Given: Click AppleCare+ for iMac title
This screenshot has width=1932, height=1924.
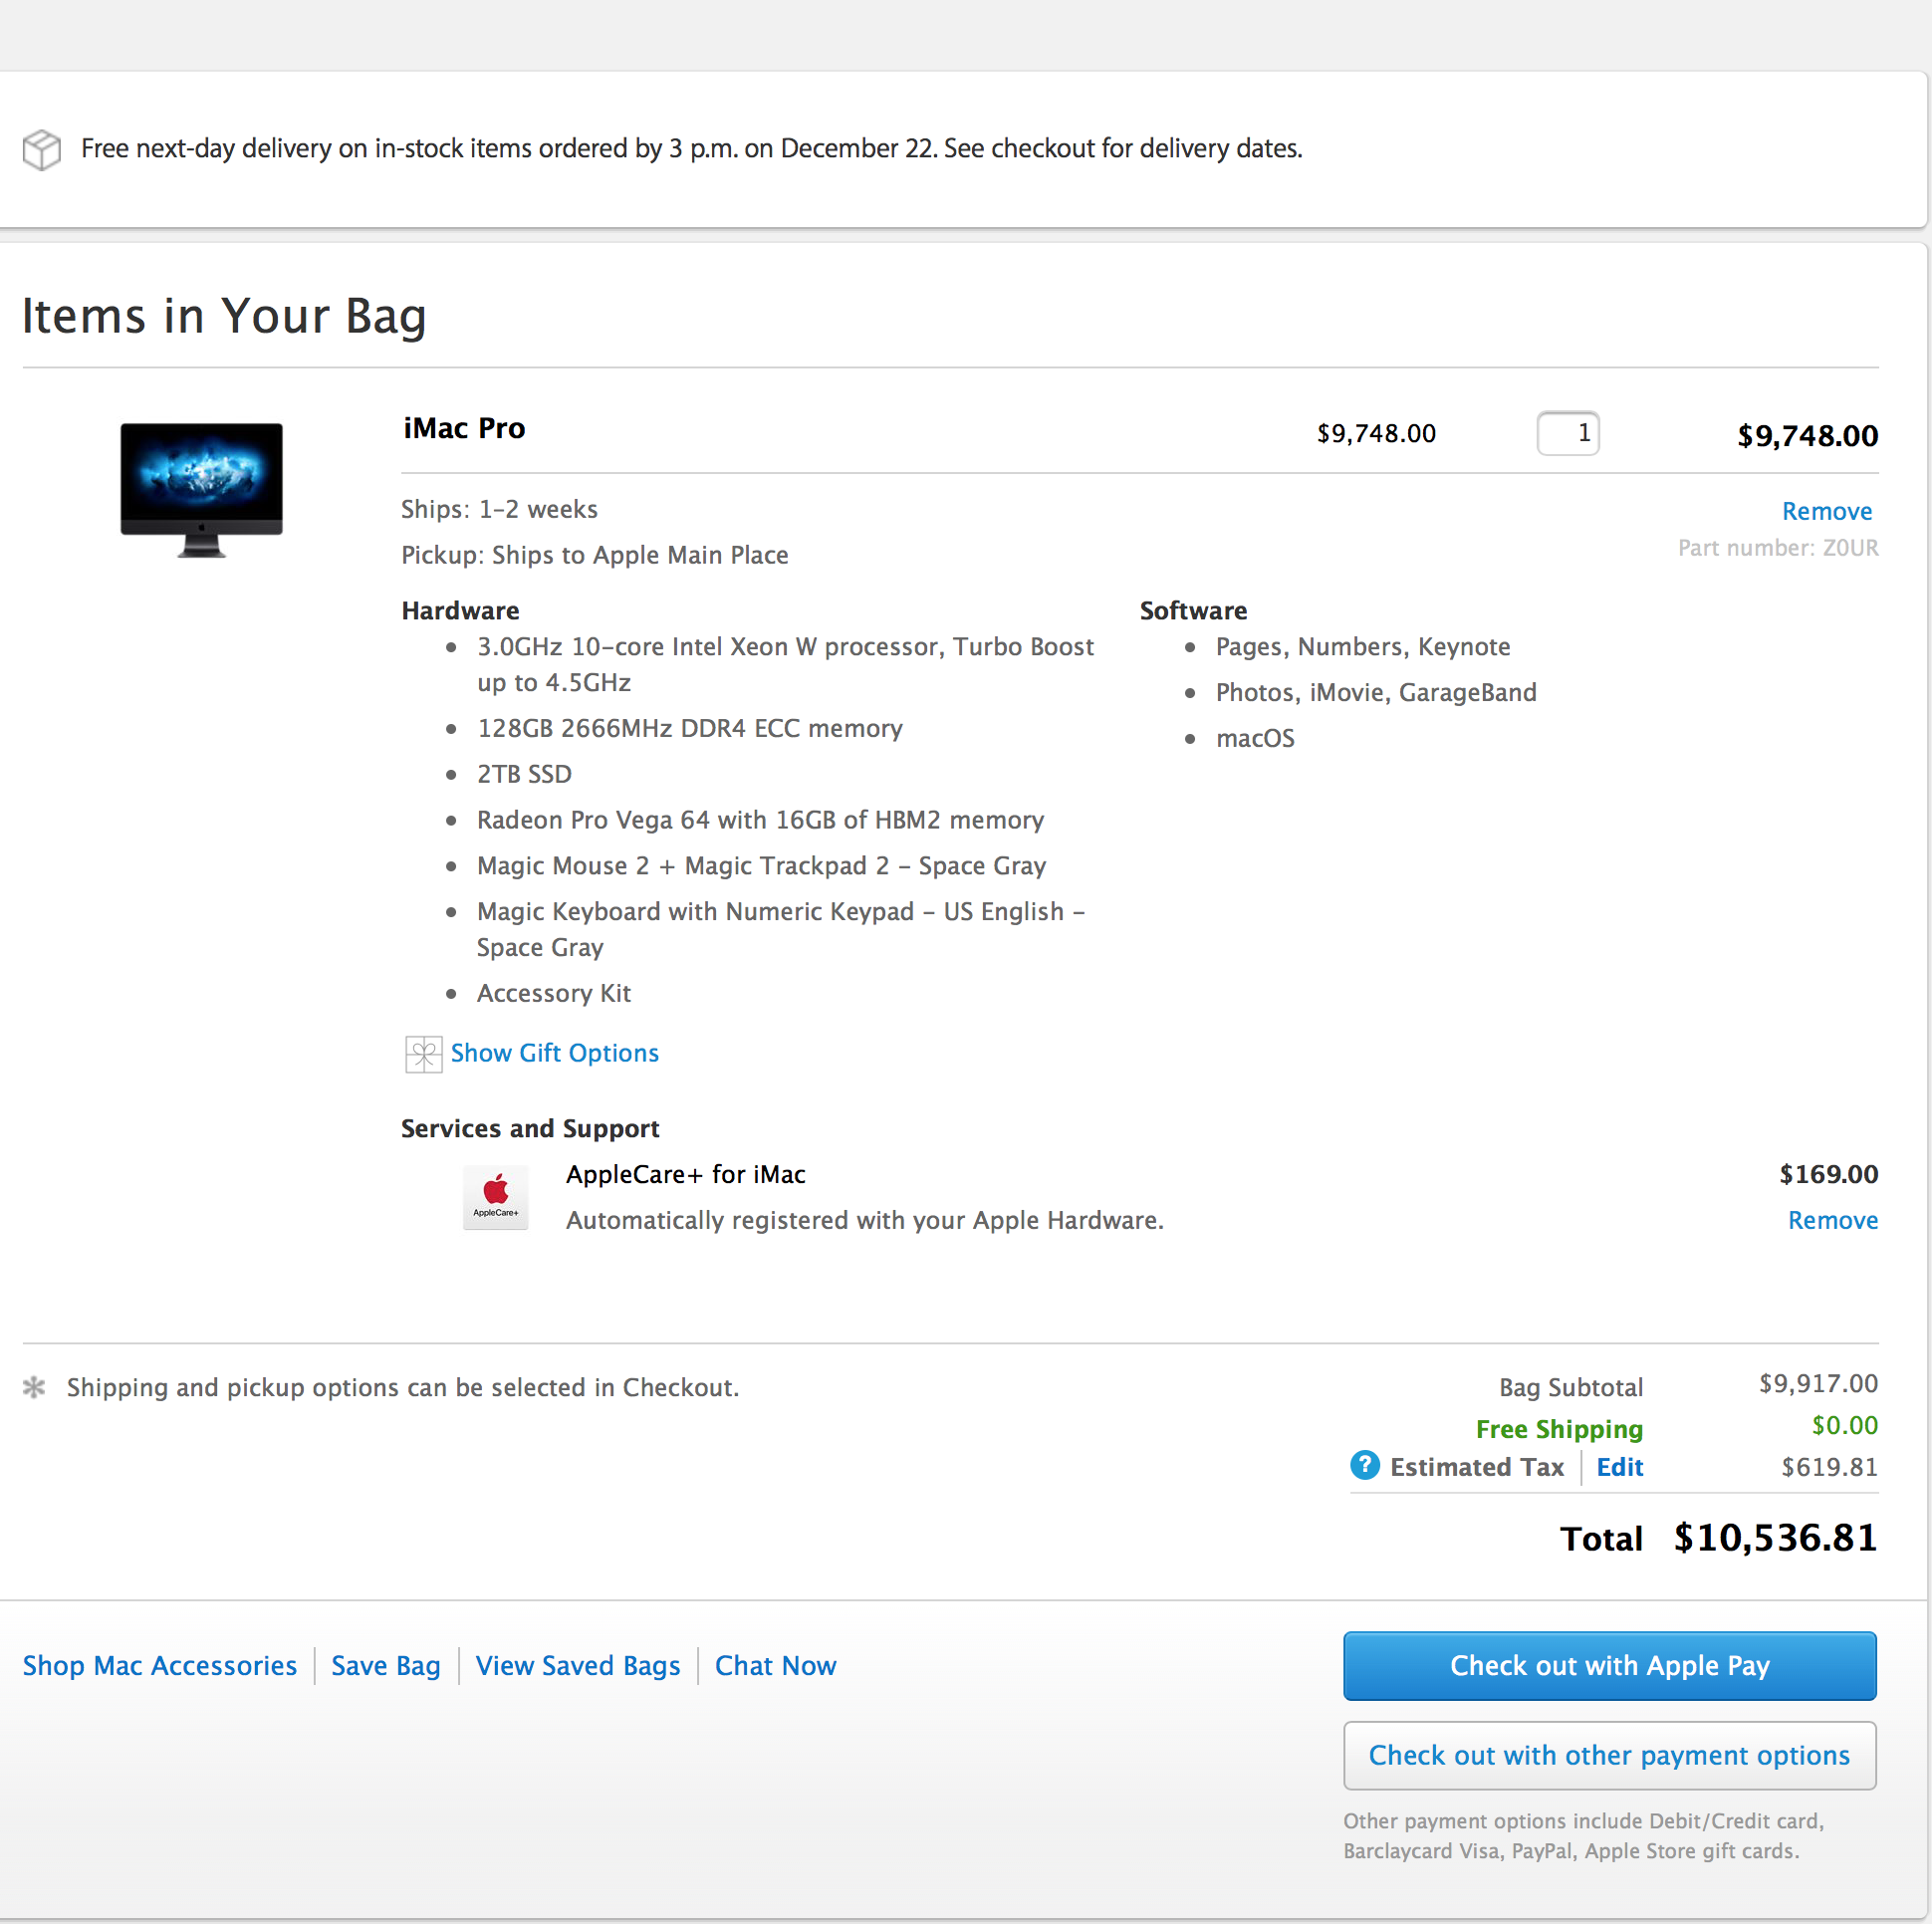Looking at the screenshot, I should [x=685, y=1174].
